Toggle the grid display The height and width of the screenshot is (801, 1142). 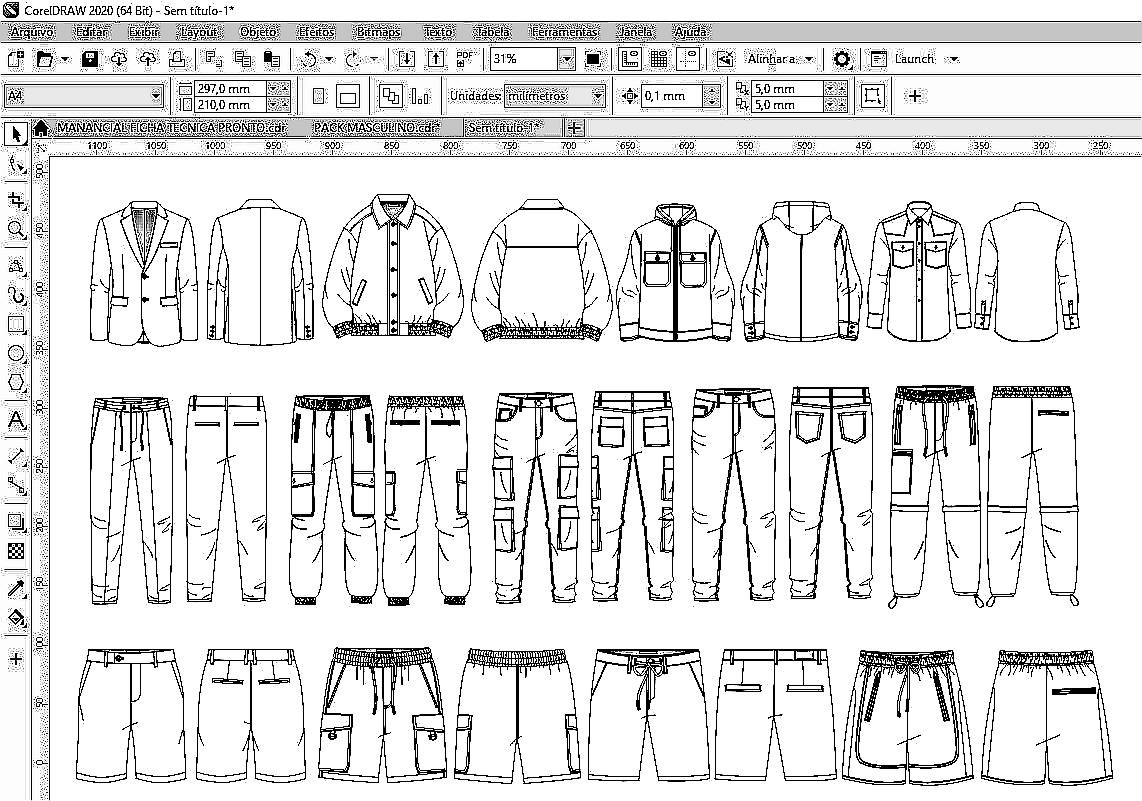pyautogui.click(x=658, y=59)
